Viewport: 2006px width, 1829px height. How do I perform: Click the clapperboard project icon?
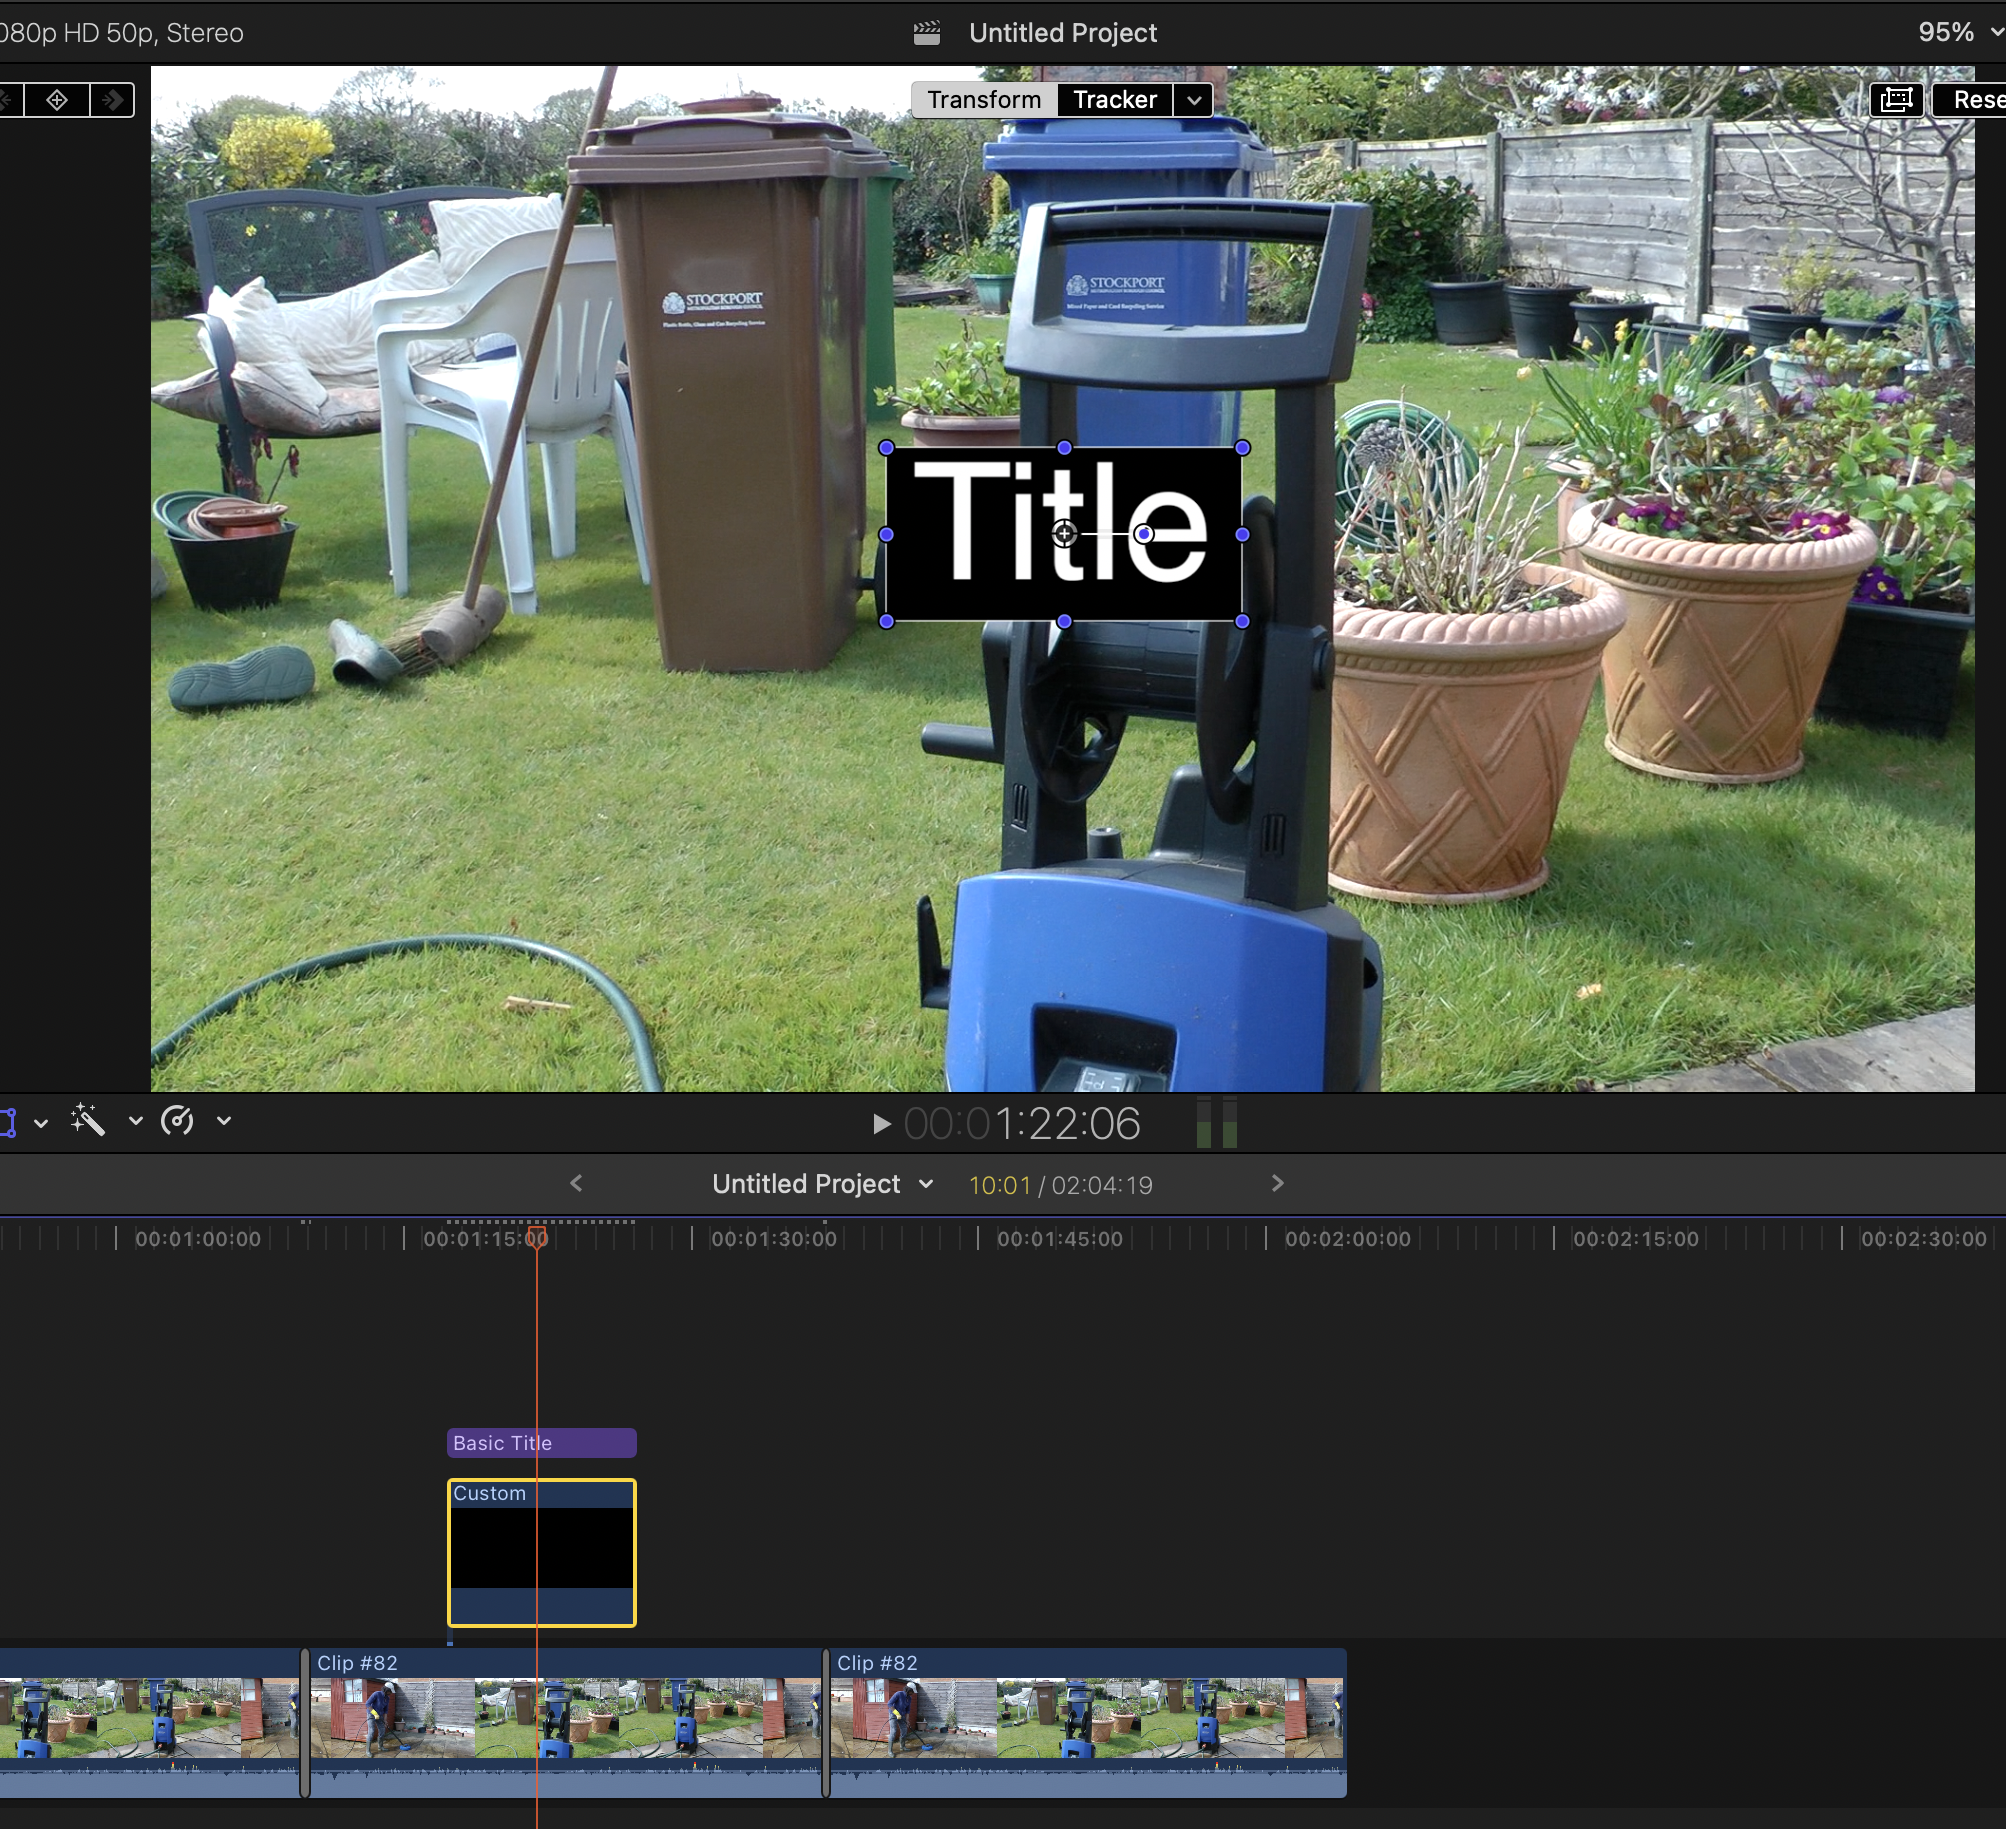(927, 33)
